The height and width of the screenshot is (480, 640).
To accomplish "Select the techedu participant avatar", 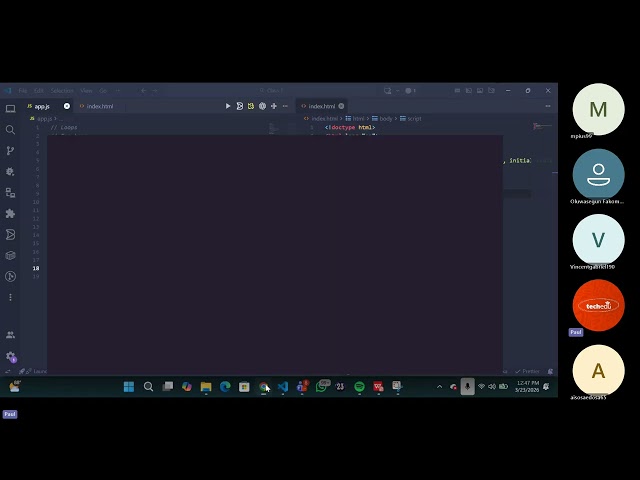I will click(x=598, y=305).
